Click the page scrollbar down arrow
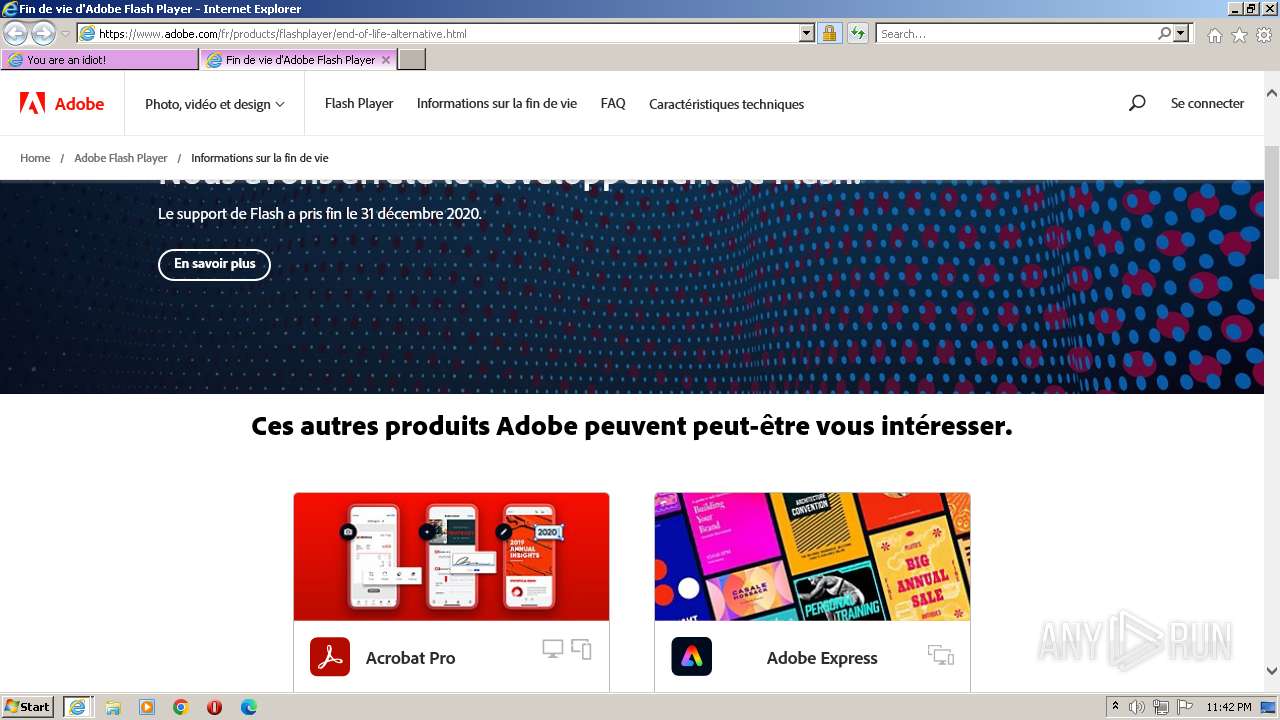Image resolution: width=1280 pixels, height=720 pixels. click(1272, 672)
